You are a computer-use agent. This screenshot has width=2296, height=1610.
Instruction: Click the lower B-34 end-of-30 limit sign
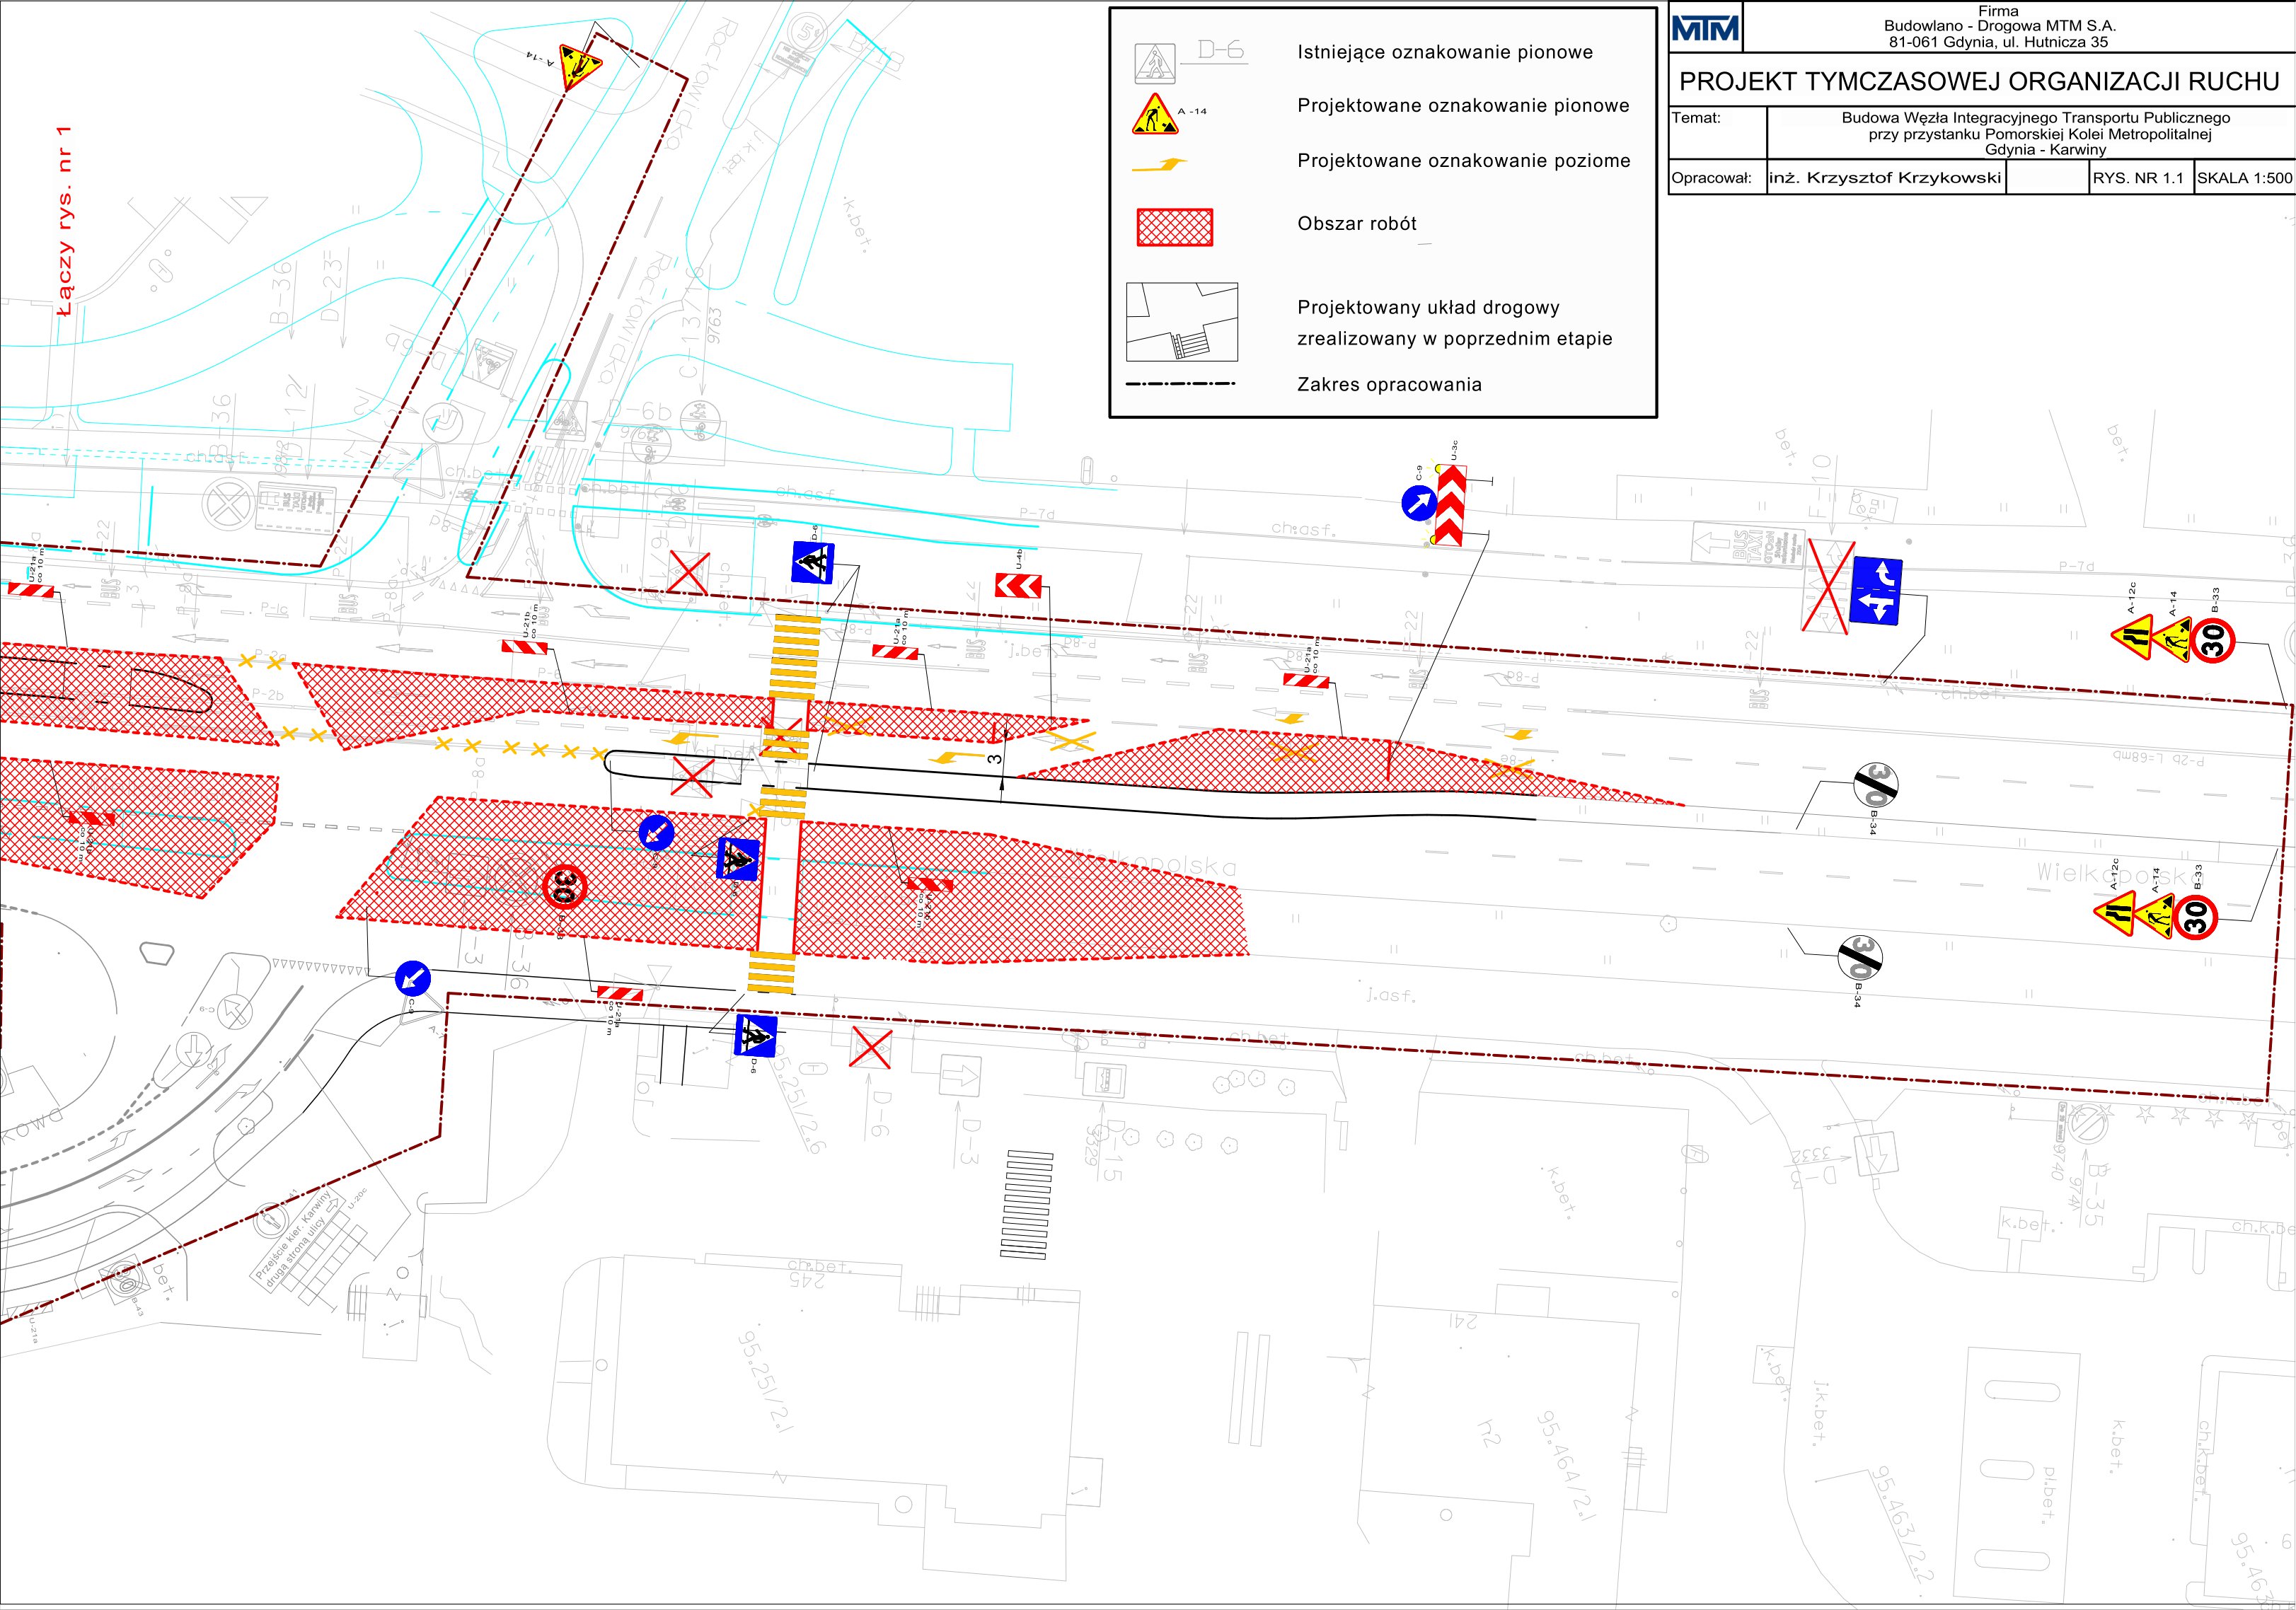1859,959
